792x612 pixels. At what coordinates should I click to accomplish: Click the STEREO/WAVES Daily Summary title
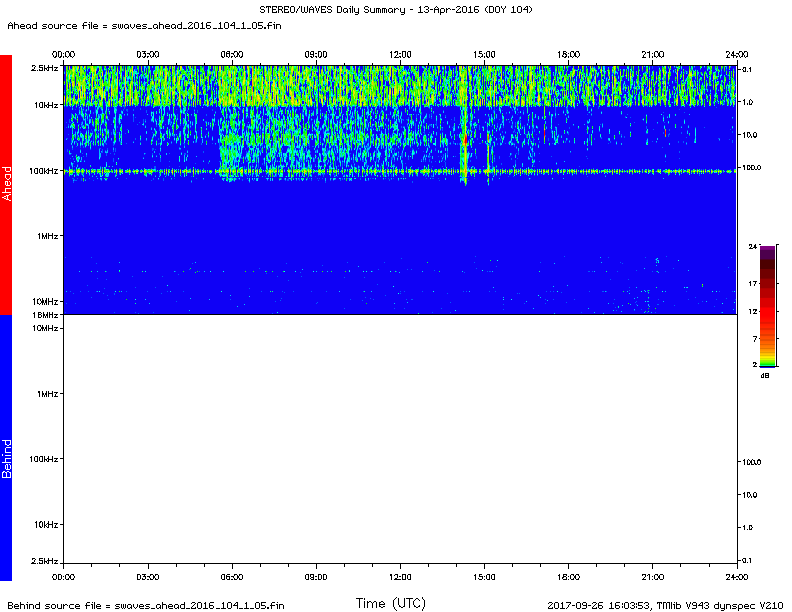[x=395, y=10]
